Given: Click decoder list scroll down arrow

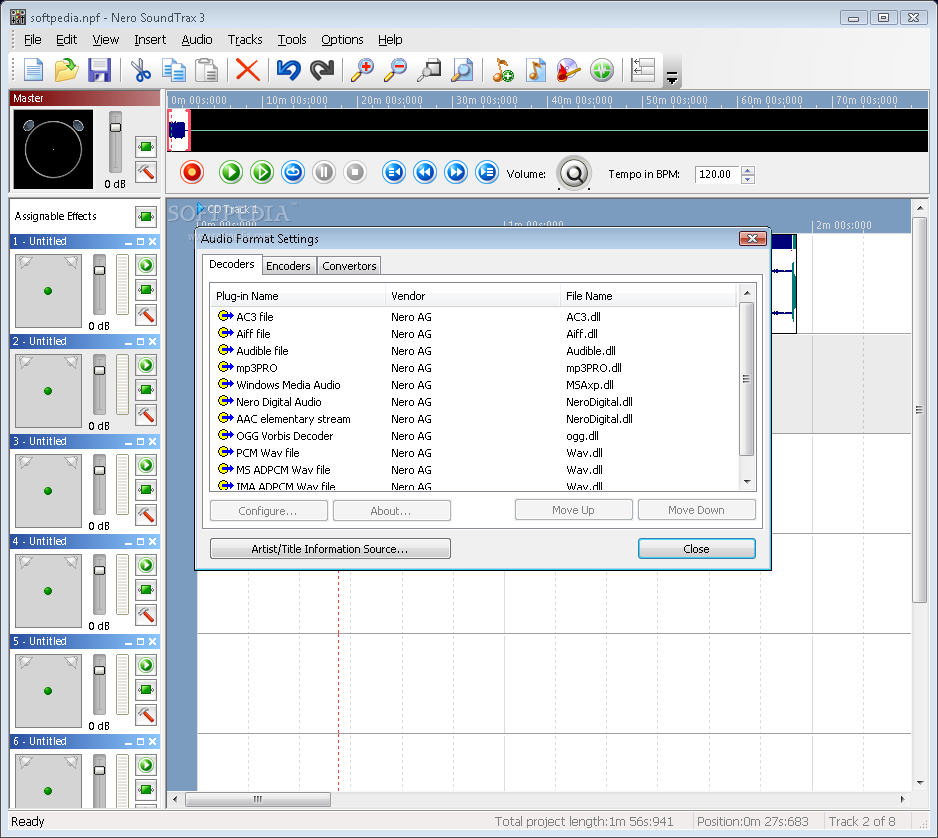Looking at the screenshot, I should click(747, 482).
